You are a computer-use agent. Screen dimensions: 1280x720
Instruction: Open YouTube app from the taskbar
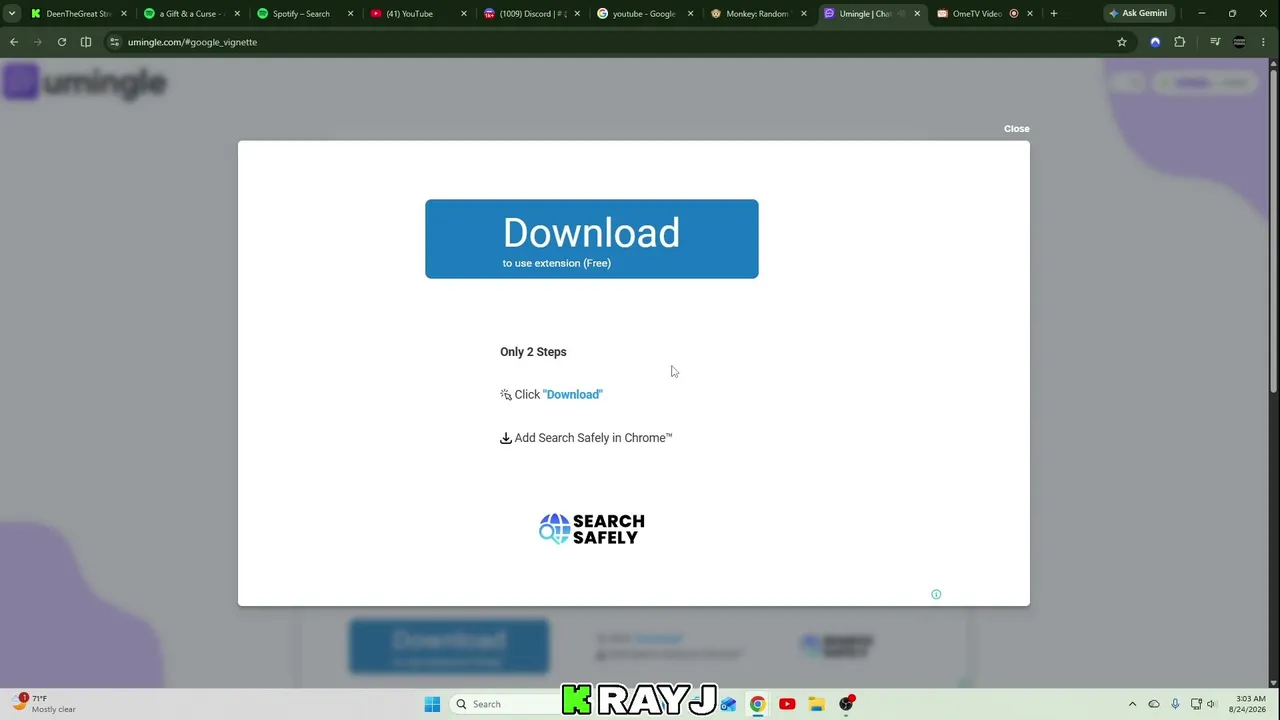(x=787, y=704)
